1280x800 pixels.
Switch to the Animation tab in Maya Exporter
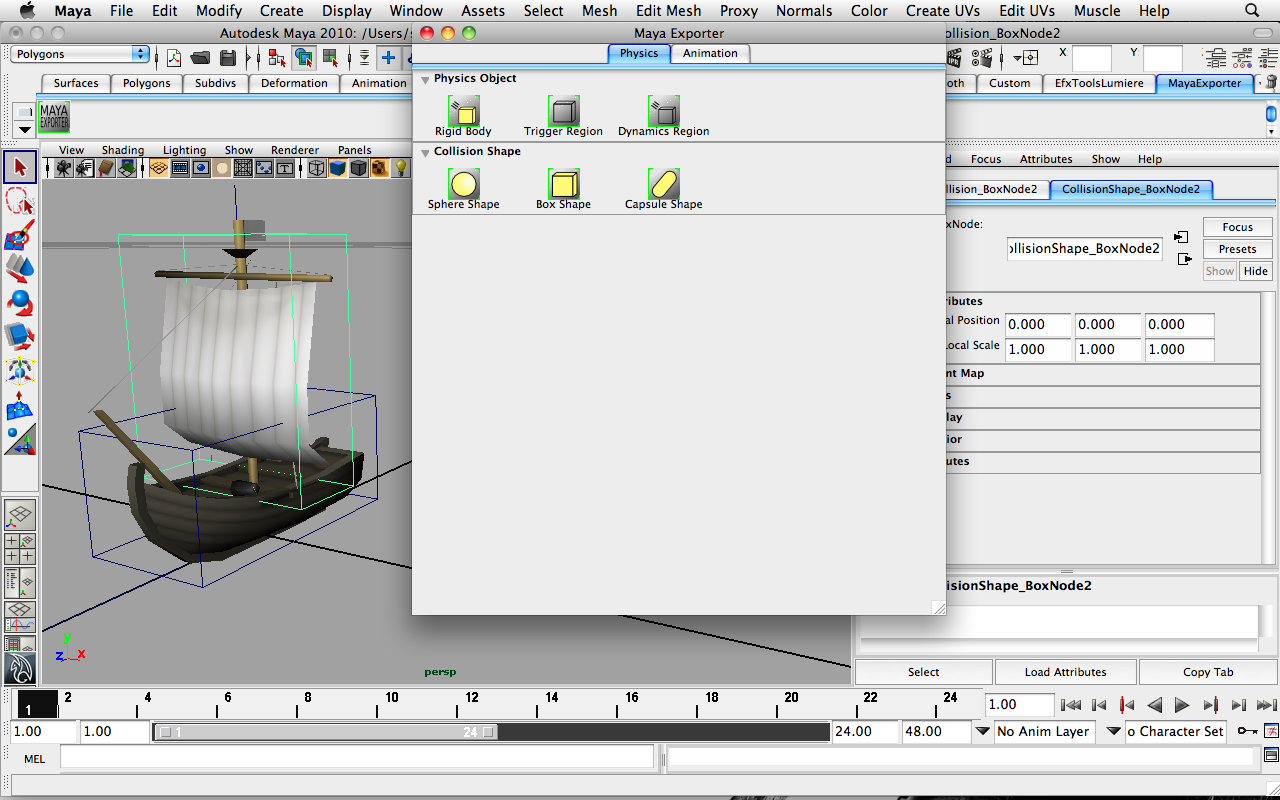click(x=710, y=53)
